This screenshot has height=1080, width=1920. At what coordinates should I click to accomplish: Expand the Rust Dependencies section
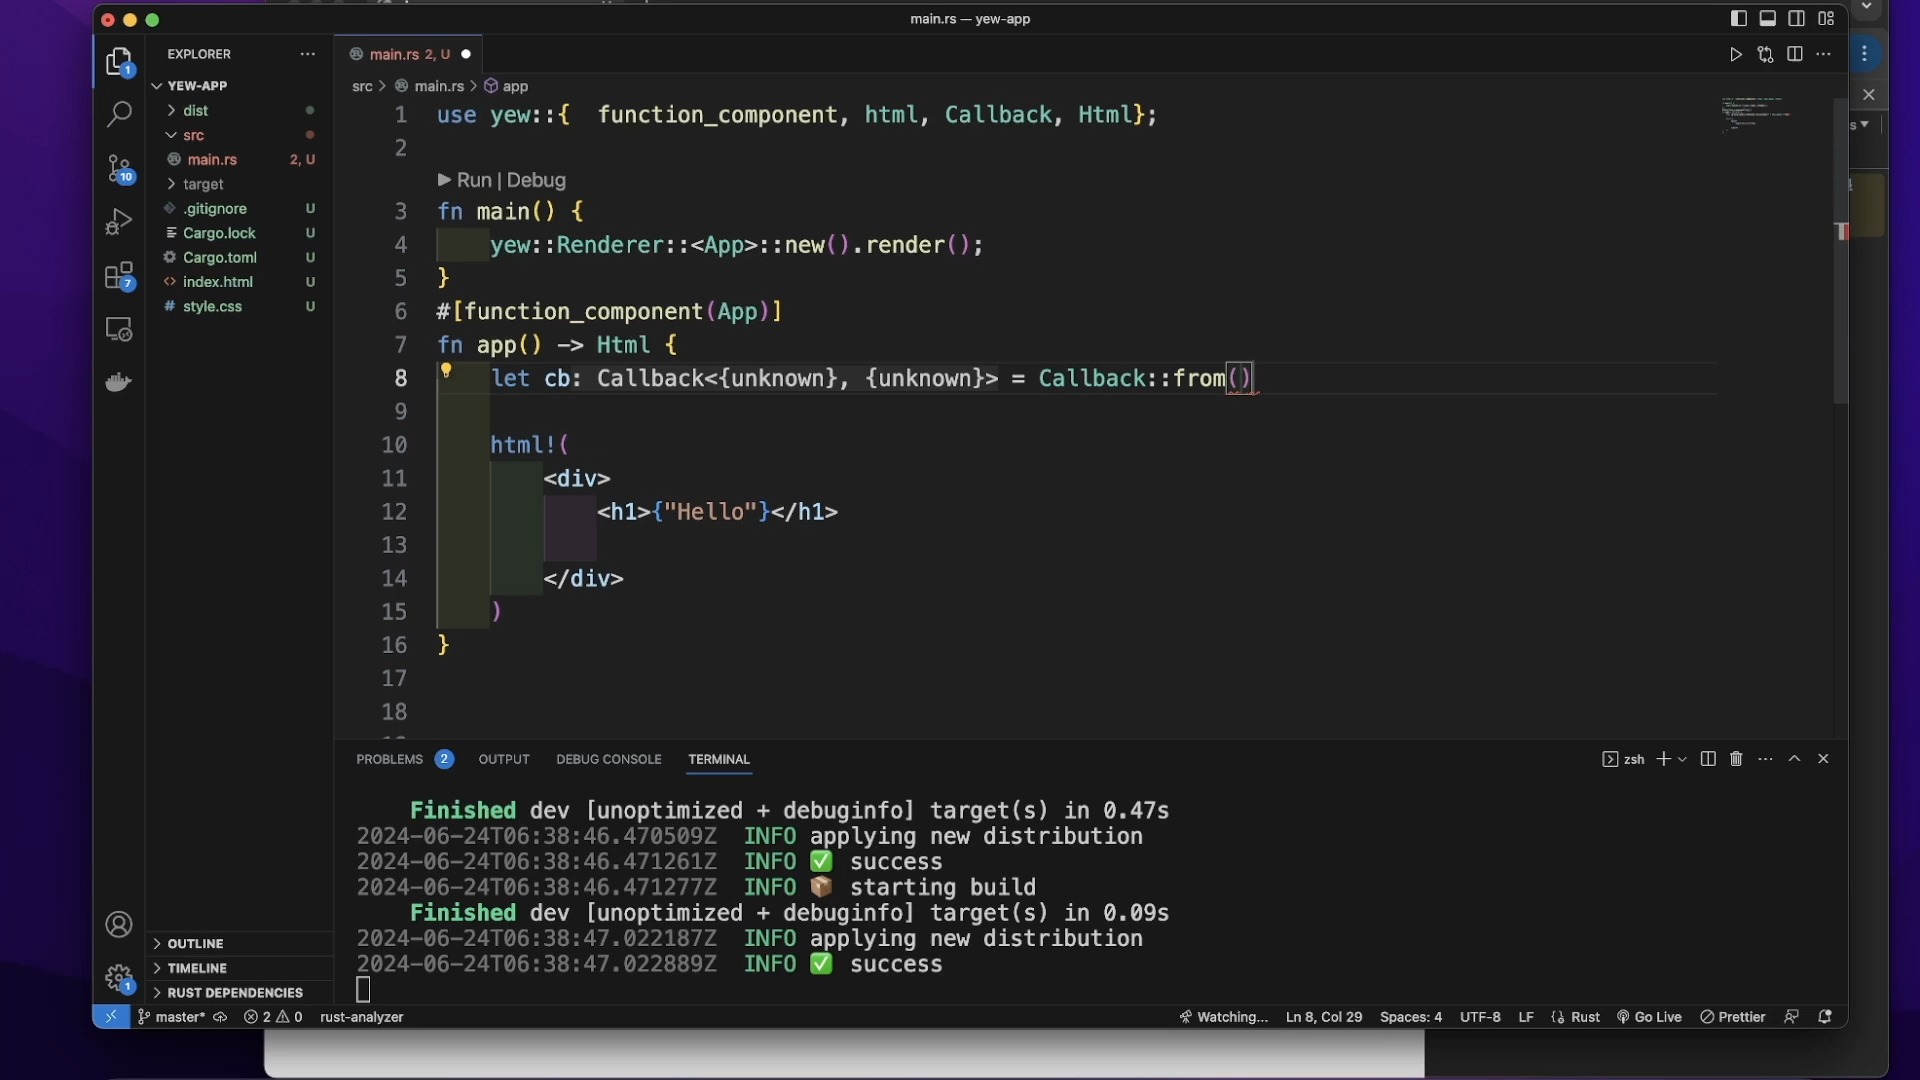click(x=234, y=993)
